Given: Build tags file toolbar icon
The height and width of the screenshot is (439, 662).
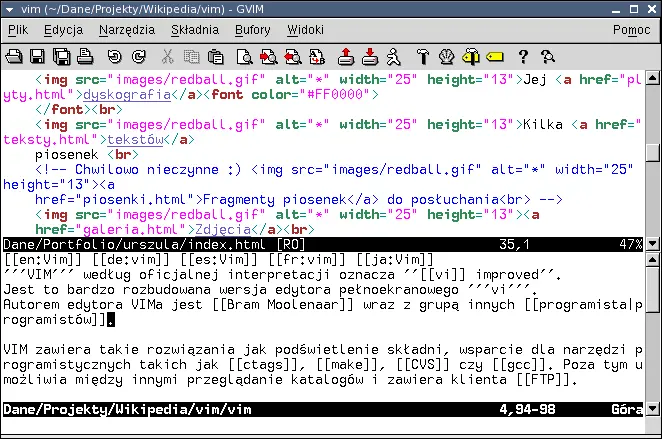Looking at the screenshot, I should (x=471, y=56).
